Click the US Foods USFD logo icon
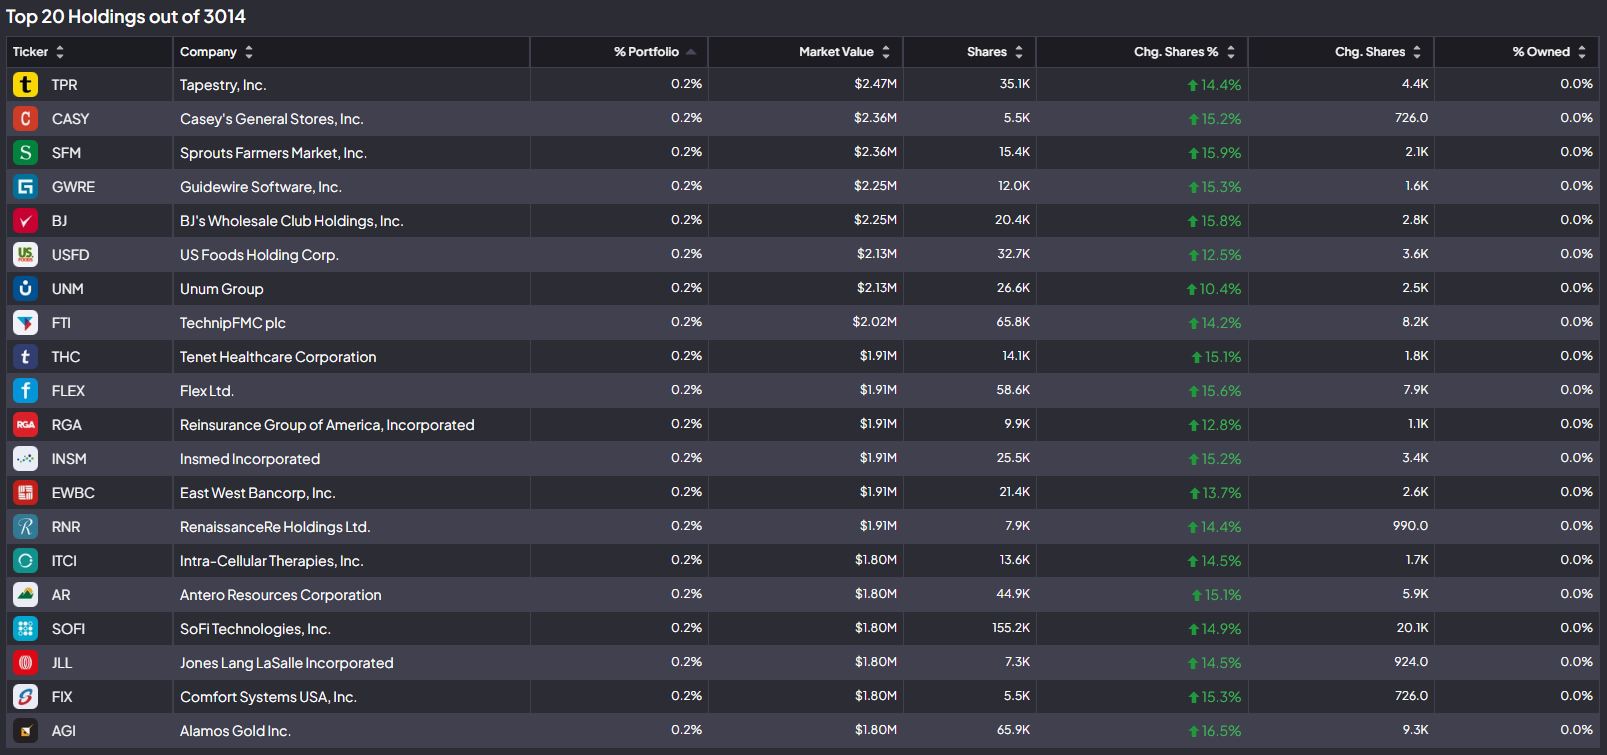1607x755 pixels. (25, 255)
